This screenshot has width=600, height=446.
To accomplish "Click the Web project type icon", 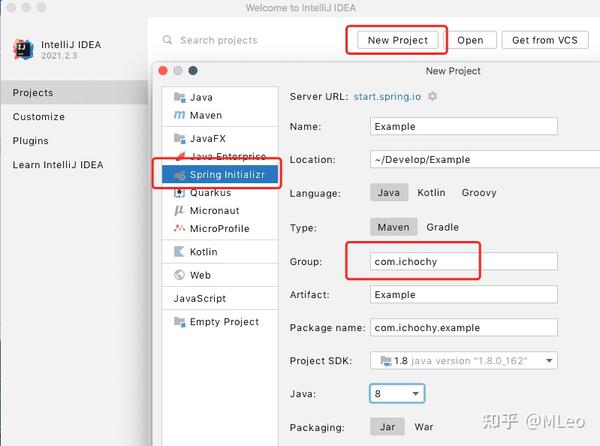I will click(x=180, y=275).
